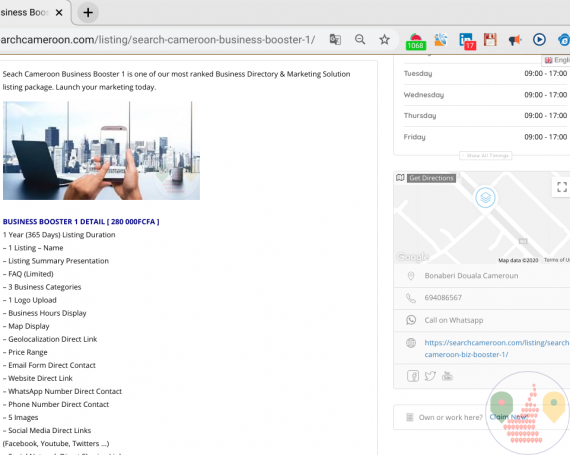Viewport: 570px width, 455px height.
Task: Click the address bar URL
Action: click(158, 40)
